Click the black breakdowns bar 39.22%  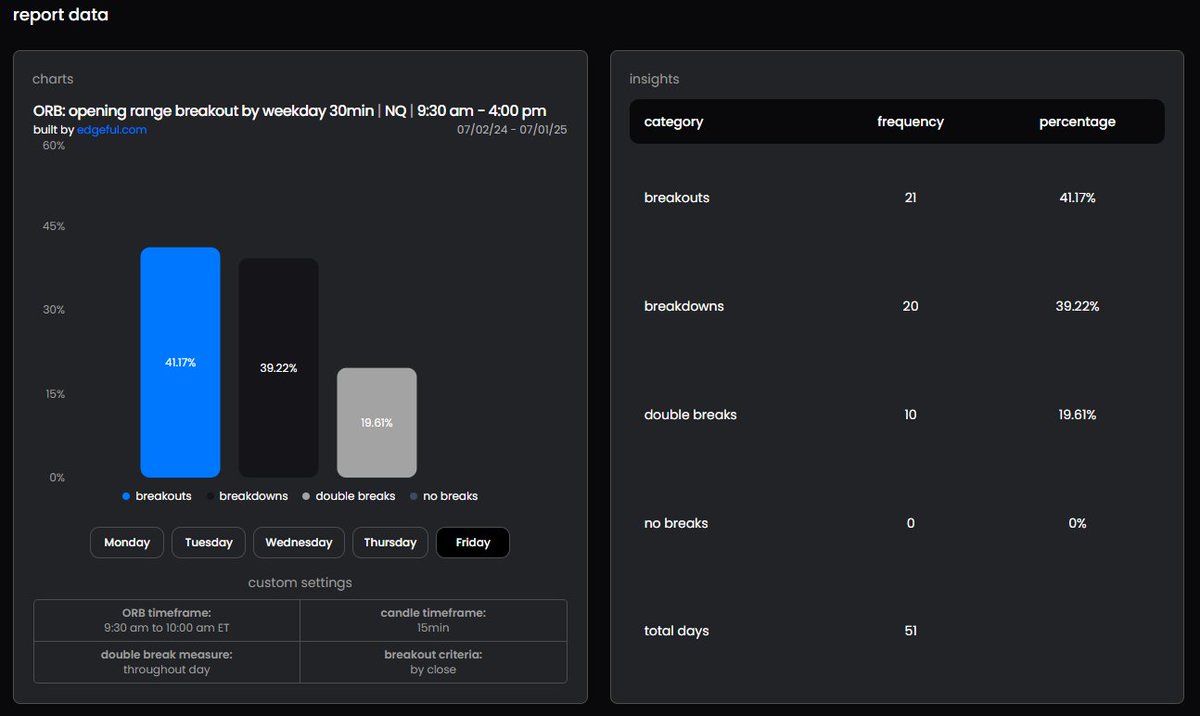coord(278,368)
